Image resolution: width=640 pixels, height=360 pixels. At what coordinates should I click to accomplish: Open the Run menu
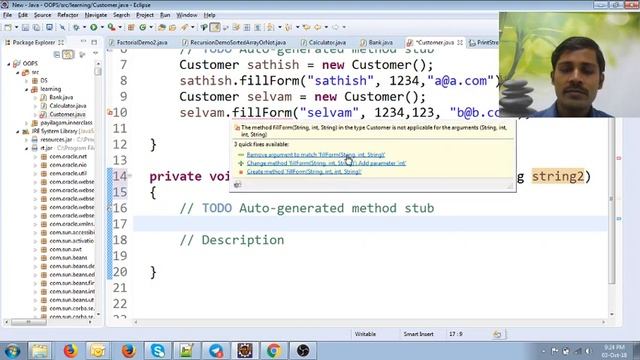coord(165,15)
